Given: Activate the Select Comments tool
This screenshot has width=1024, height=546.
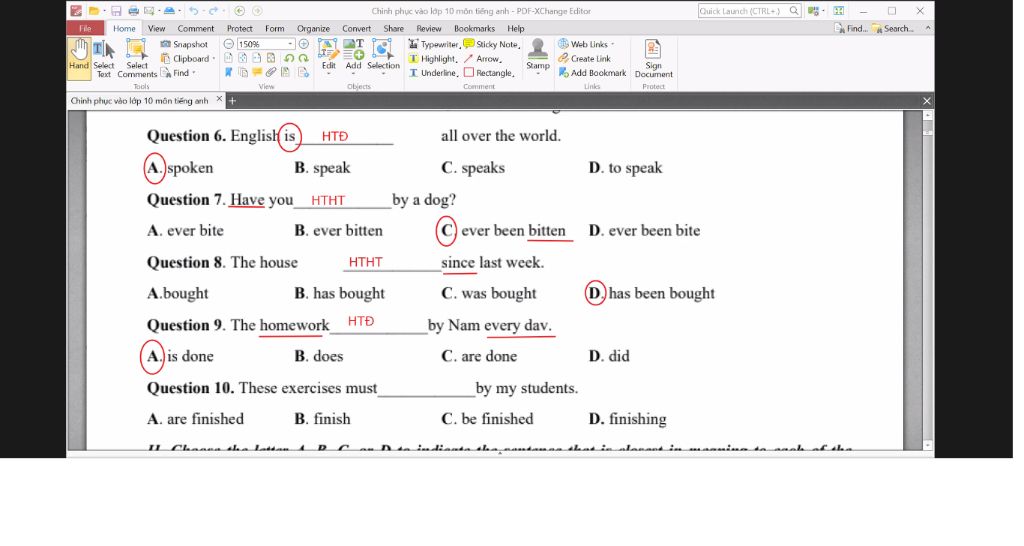Looking at the screenshot, I should tap(136, 58).
